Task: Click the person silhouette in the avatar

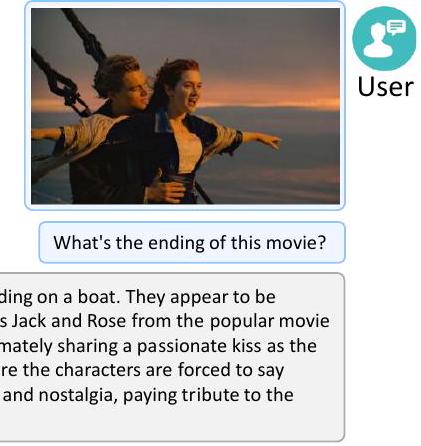Action: pos(378,41)
